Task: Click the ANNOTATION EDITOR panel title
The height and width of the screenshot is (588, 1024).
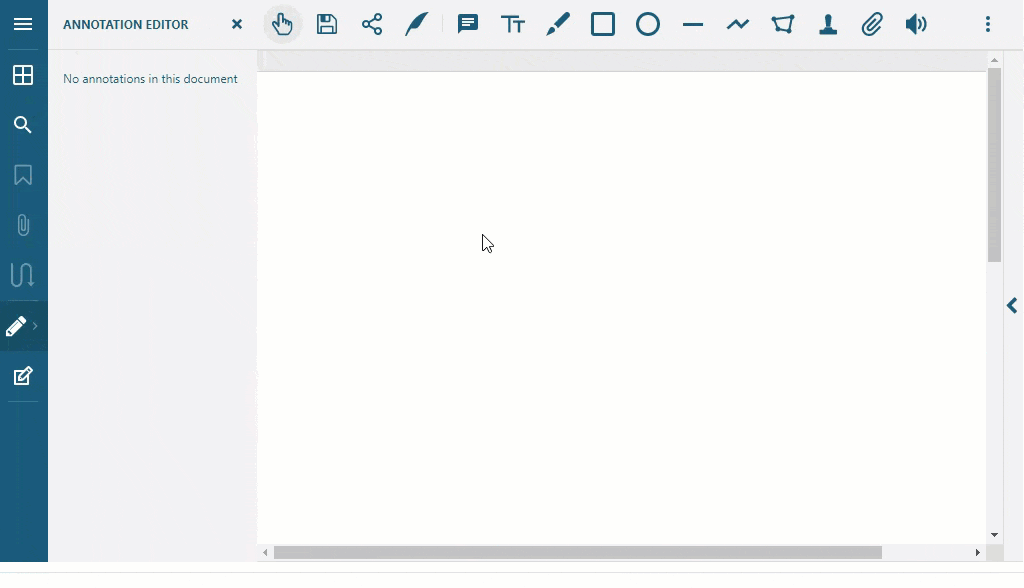Action: pos(125,24)
